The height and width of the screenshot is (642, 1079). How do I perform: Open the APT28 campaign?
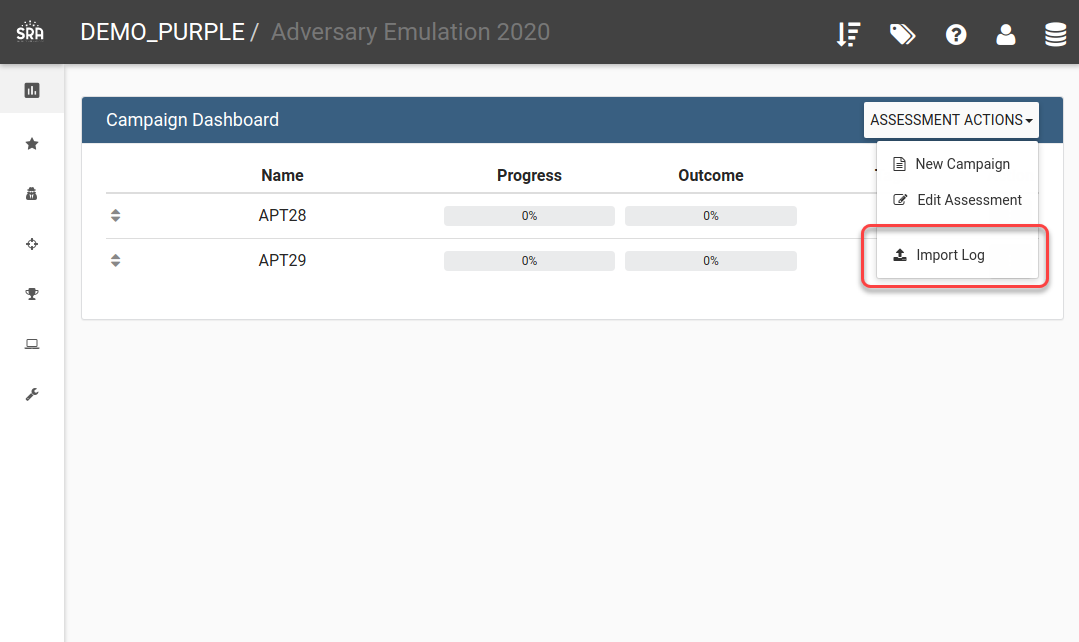[282, 215]
